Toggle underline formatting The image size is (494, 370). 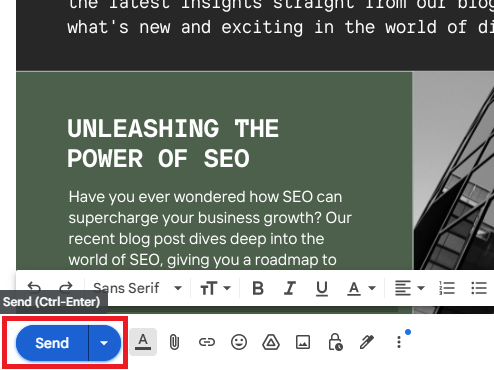tap(322, 289)
